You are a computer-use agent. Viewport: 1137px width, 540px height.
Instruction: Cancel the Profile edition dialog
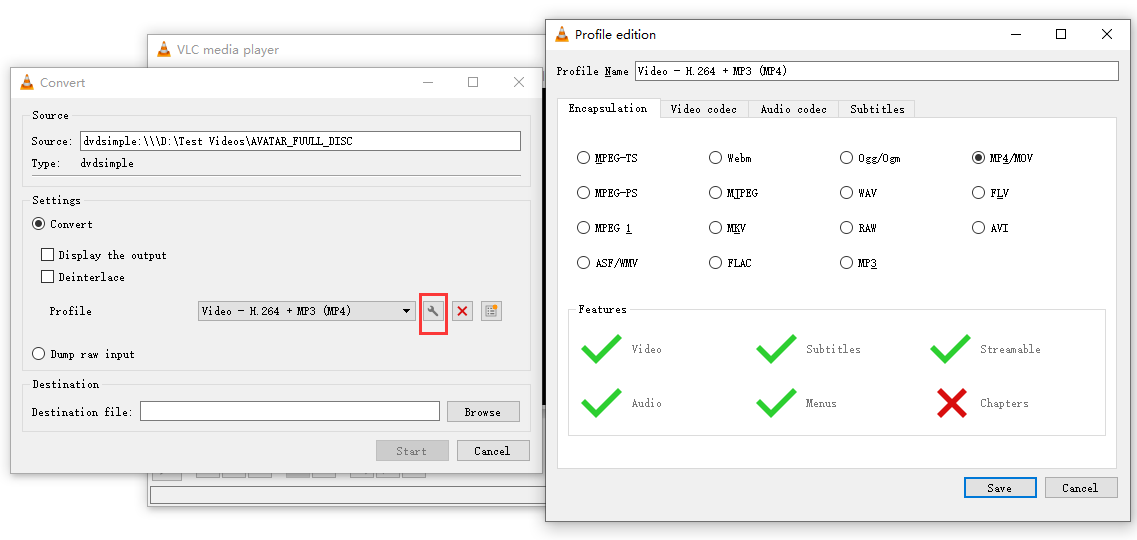pyautogui.click(x=1080, y=488)
